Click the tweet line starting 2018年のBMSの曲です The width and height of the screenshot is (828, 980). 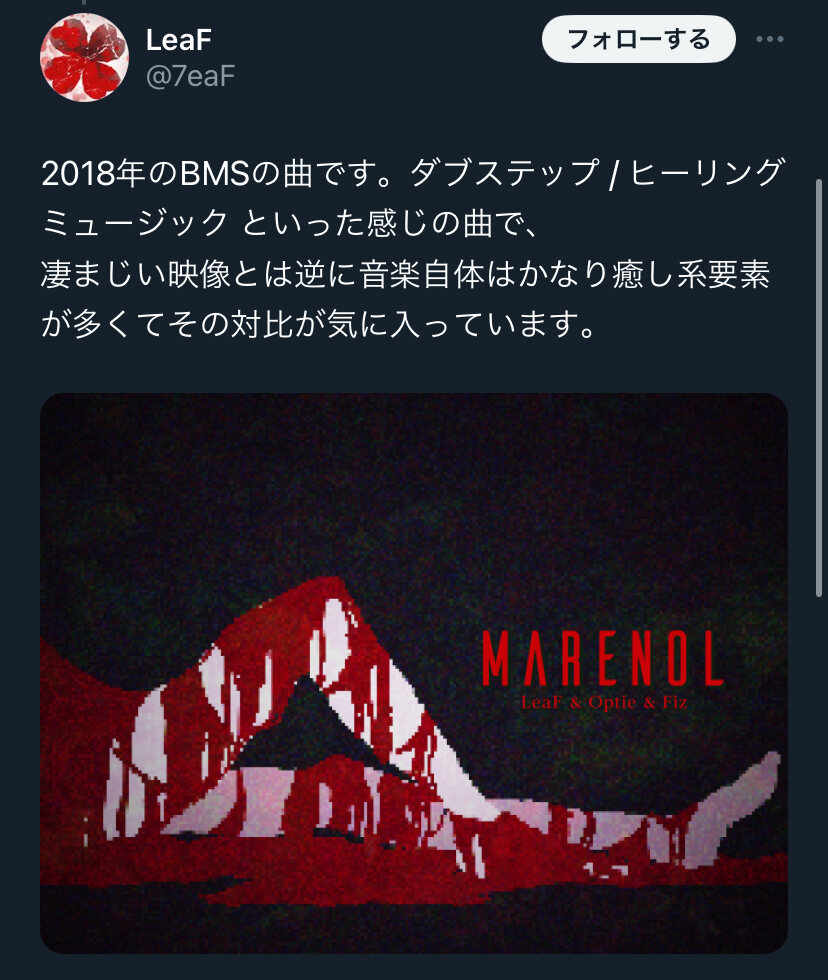412,173
